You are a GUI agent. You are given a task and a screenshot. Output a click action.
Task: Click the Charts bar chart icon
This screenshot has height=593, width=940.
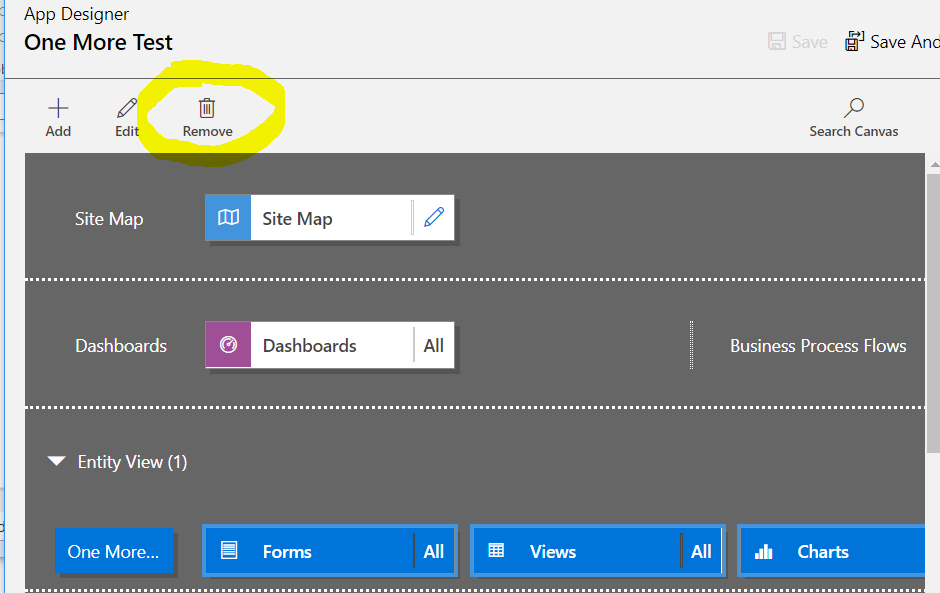click(763, 551)
